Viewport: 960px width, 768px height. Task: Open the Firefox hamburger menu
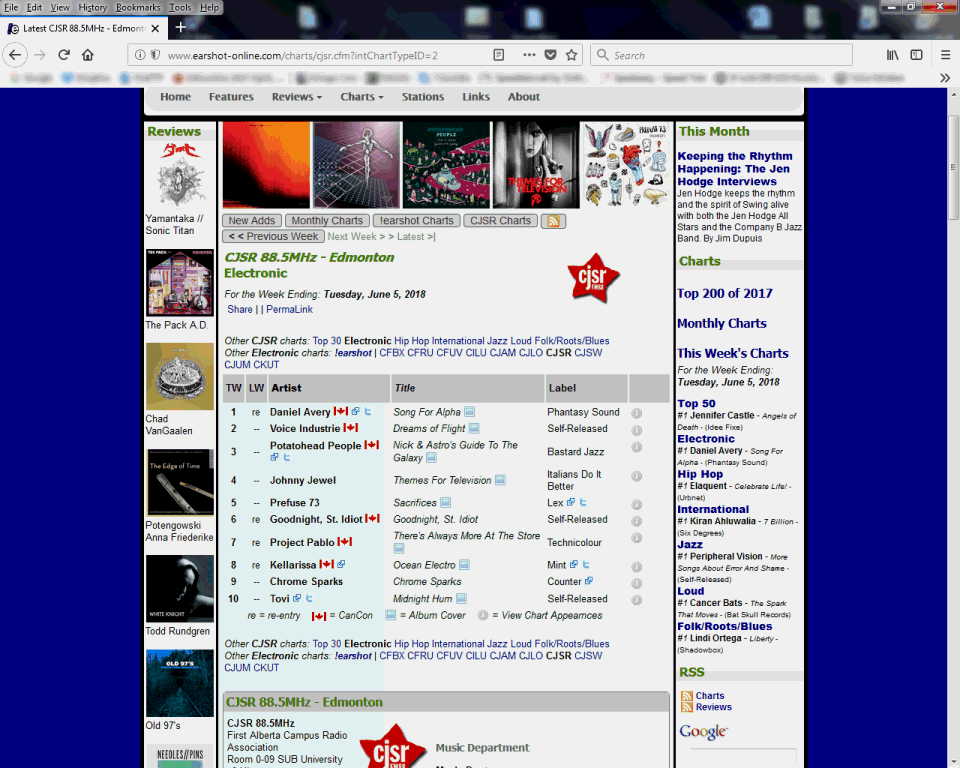[x=945, y=55]
